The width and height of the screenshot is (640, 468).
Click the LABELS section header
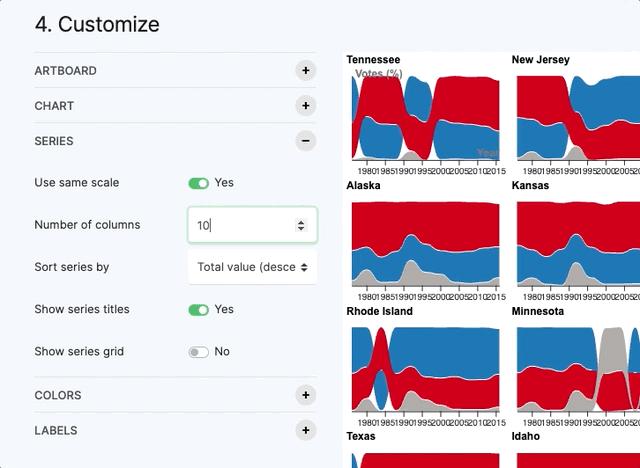pos(56,431)
